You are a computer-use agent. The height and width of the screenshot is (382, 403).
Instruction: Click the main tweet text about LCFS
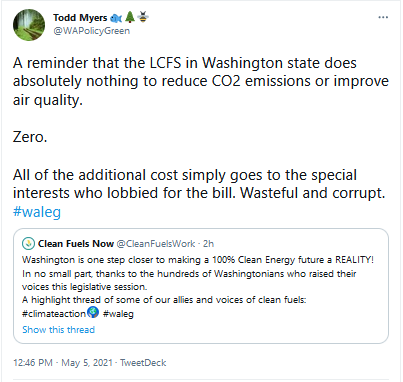pyautogui.click(x=201, y=137)
